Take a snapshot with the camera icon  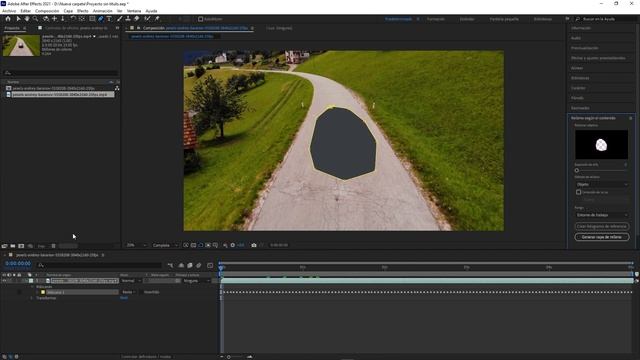click(x=253, y=245)
